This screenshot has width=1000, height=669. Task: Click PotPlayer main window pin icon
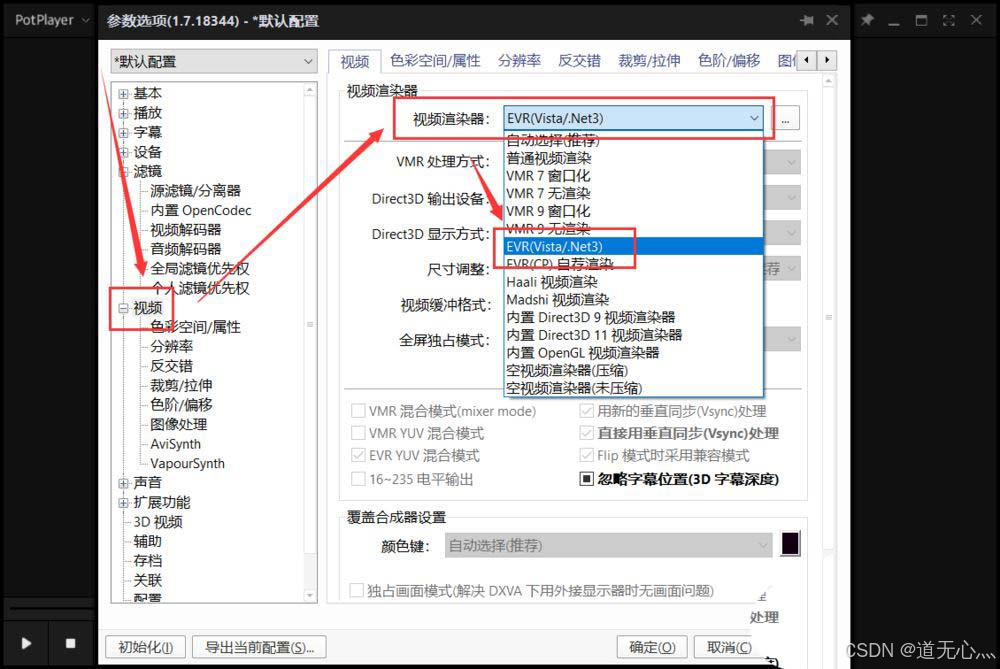click(x=867, y=20)
